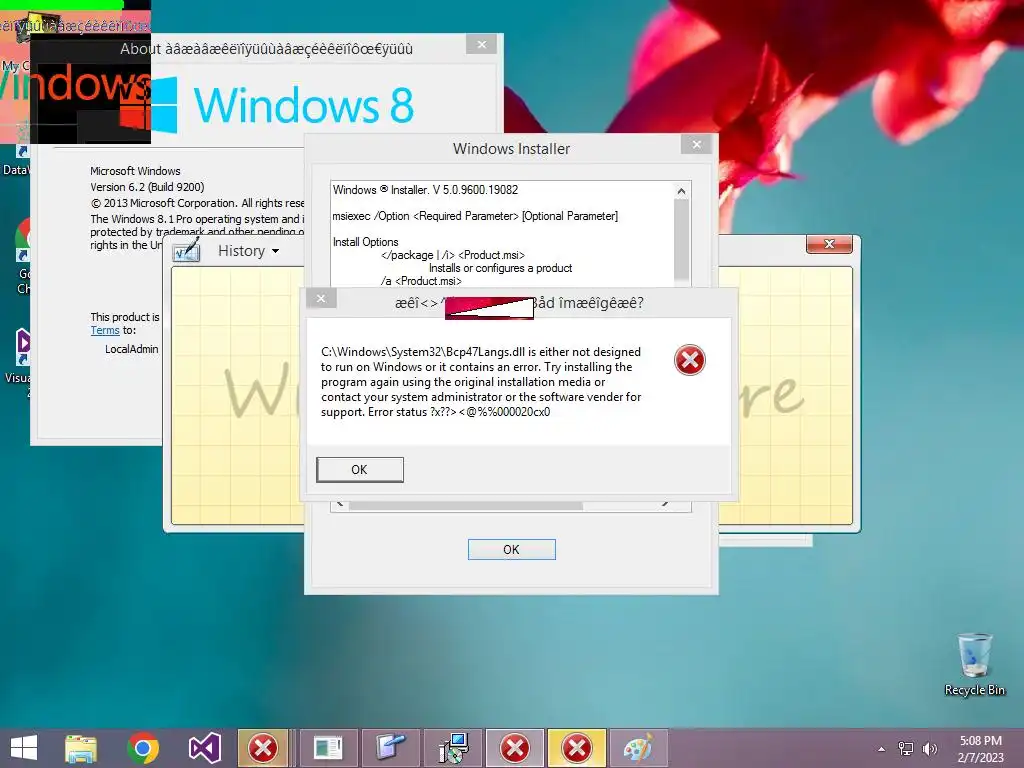Open network status tray icon
Screen dimensions: 1024x768
[906, 749]
